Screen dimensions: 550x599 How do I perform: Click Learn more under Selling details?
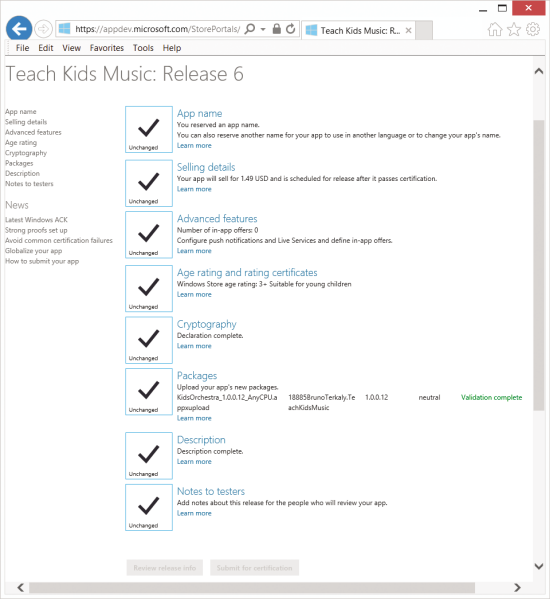click(x=194, y=189)
